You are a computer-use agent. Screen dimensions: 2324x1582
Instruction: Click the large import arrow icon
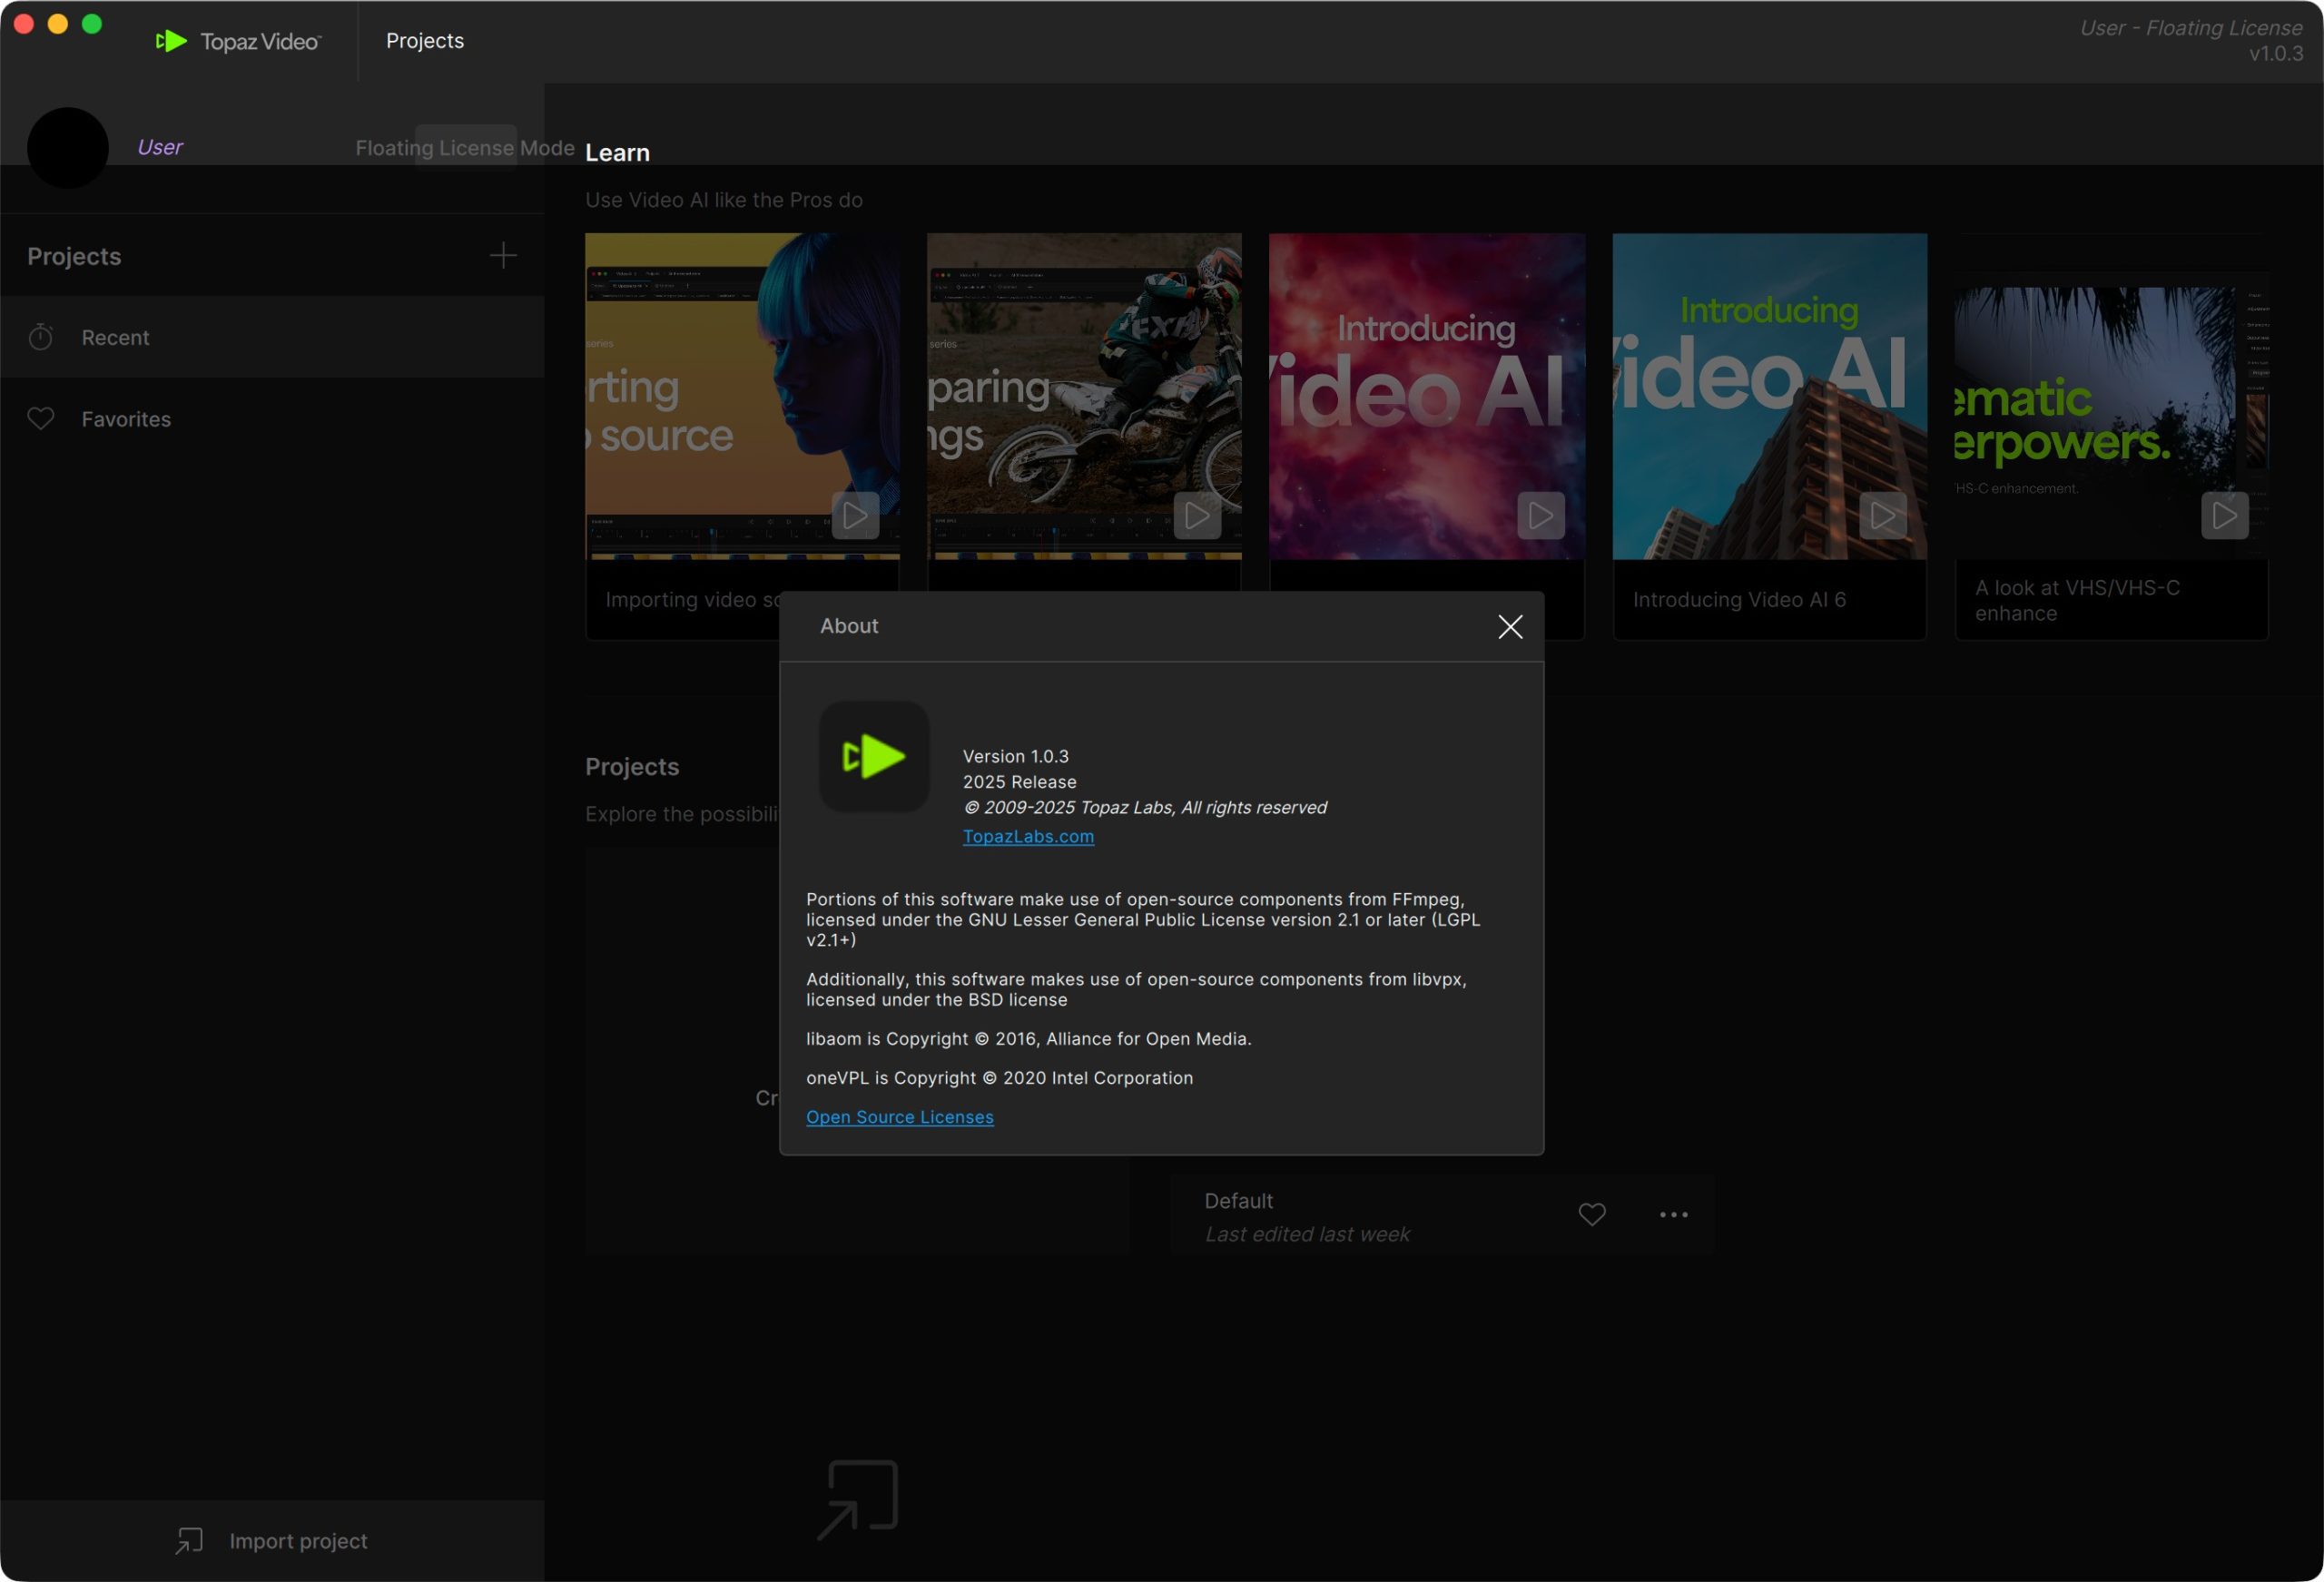(x=858, y=1499)
